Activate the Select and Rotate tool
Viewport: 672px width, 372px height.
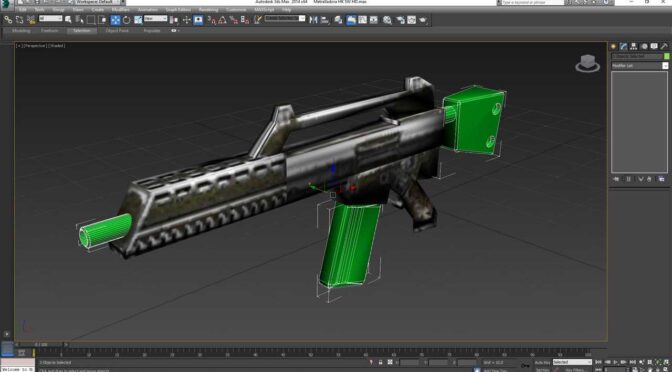[127, 20]
